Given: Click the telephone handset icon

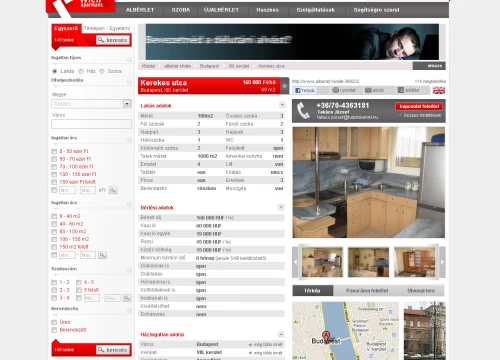Looking at the screenshot, I should (x=303, y=111).
